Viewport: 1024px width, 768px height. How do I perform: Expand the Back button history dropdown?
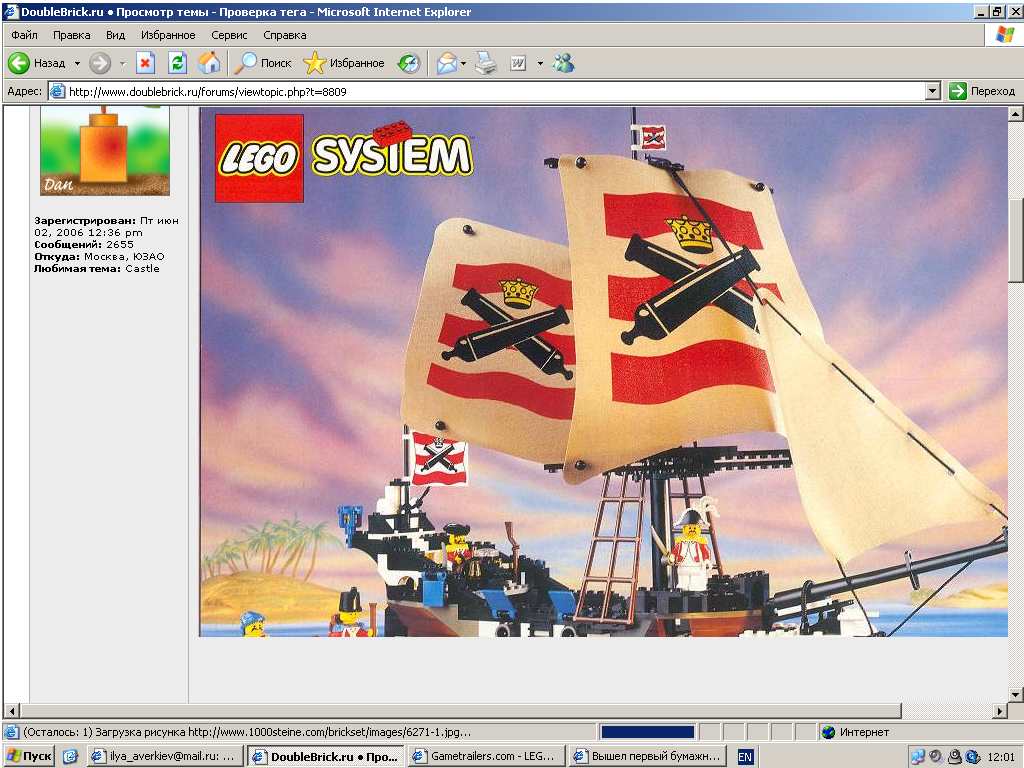pyautogui.click(x=77, y=63)
